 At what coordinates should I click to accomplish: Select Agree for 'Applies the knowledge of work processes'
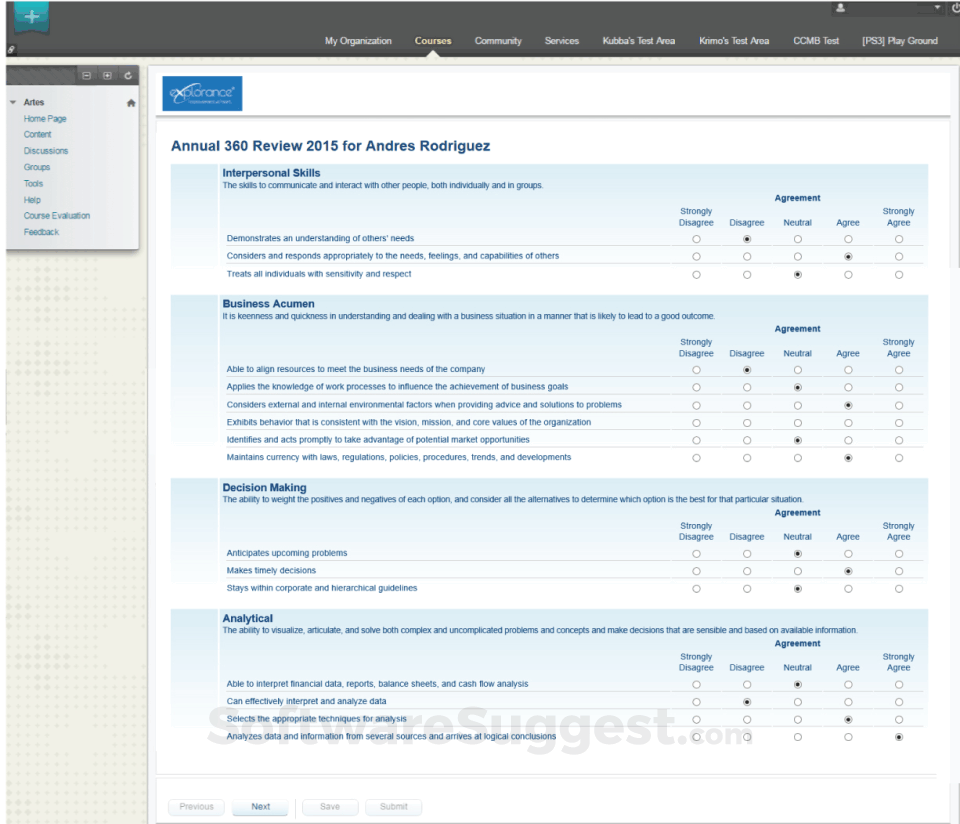(x=848, y=388)
